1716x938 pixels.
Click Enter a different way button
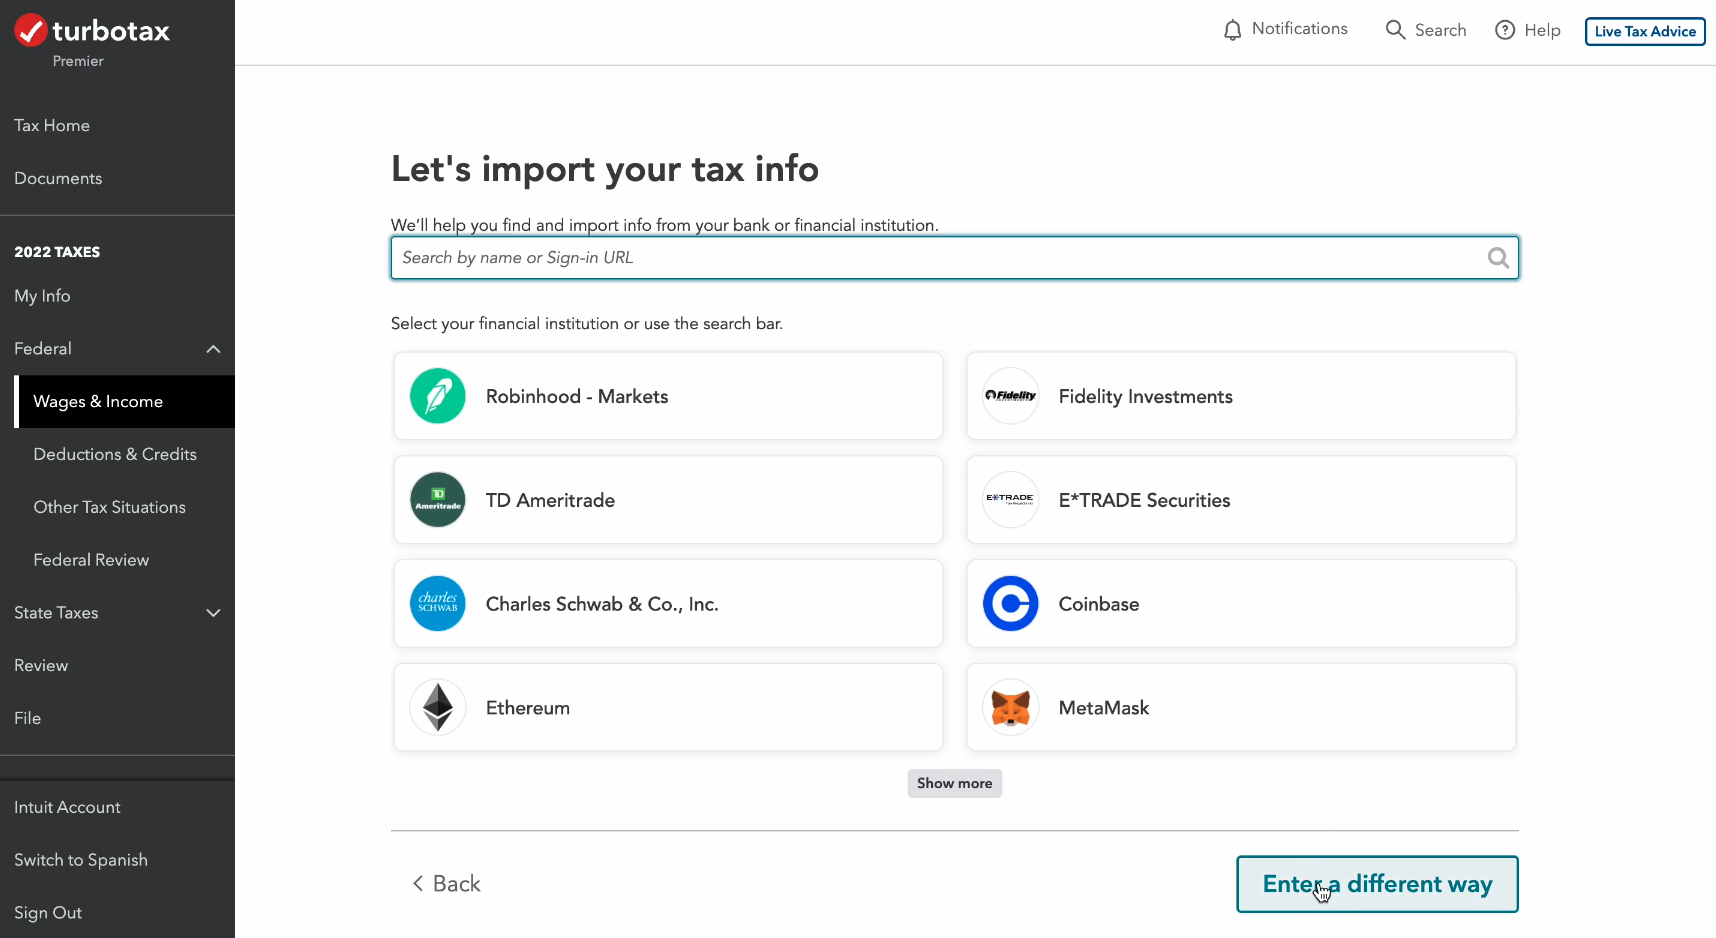point(1377,884)
